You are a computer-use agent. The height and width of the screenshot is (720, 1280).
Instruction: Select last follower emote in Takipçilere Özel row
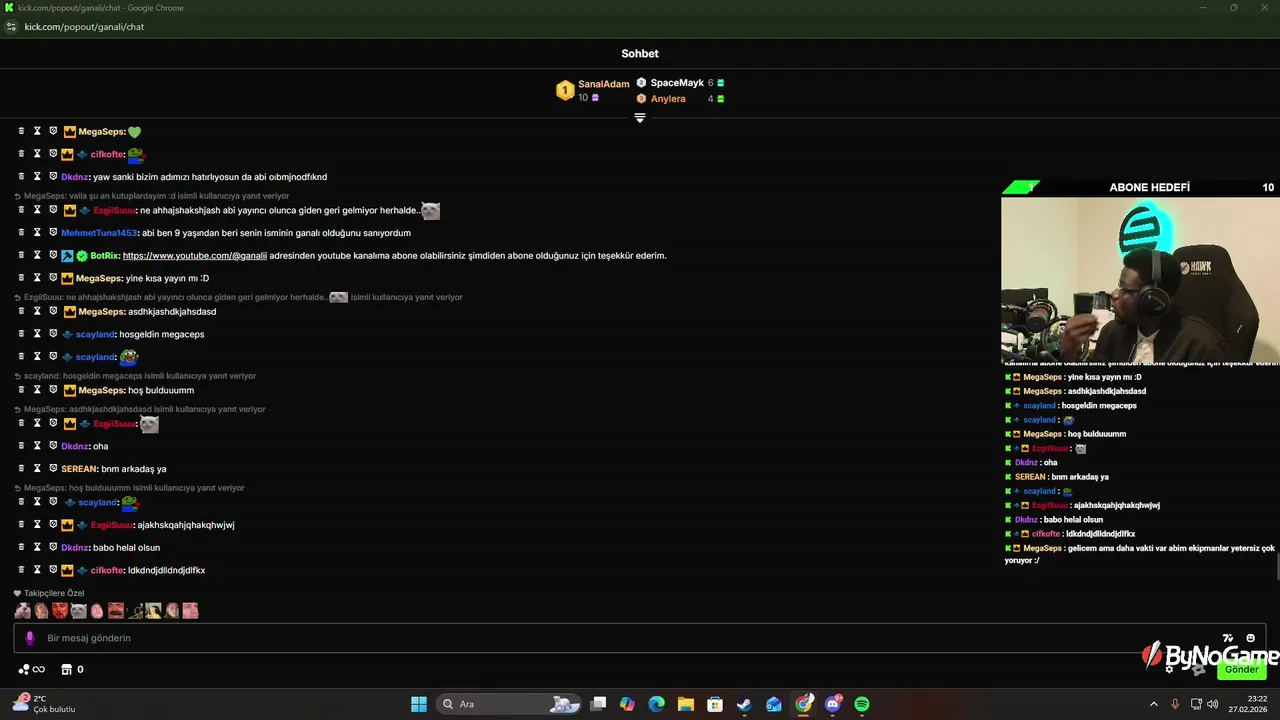coord(190,610)
